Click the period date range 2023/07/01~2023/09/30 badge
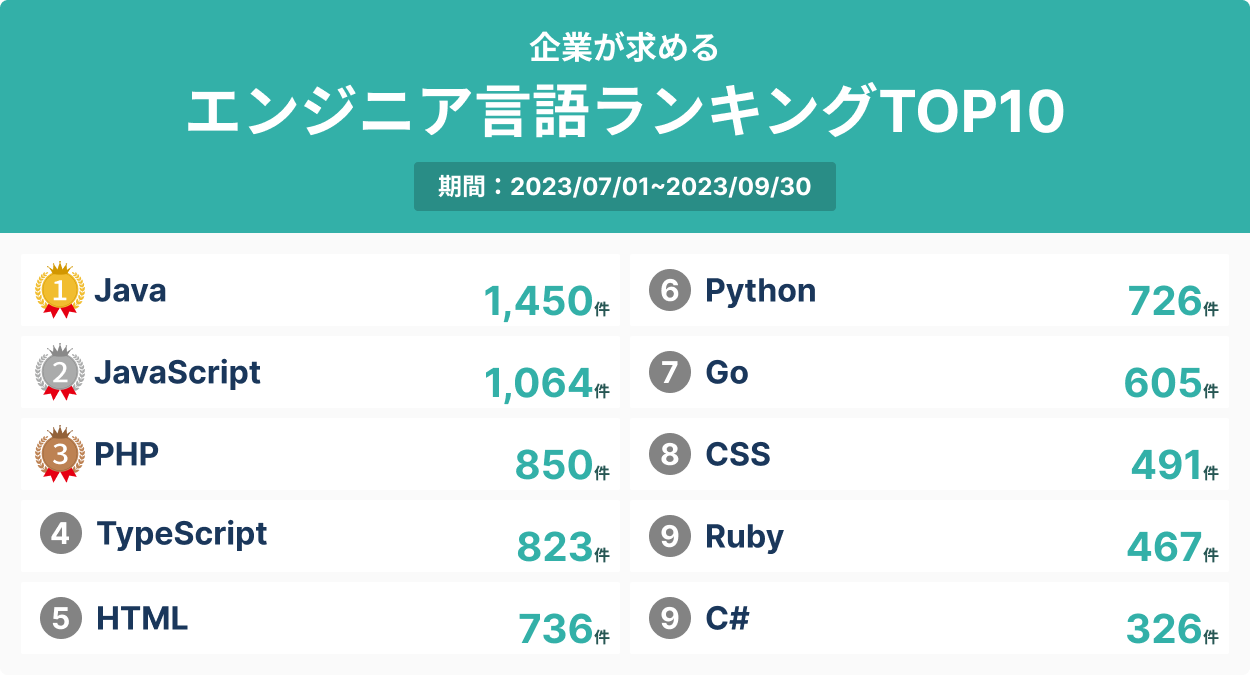The width and height of the screenshot is (1250, 675). point(624,187)
